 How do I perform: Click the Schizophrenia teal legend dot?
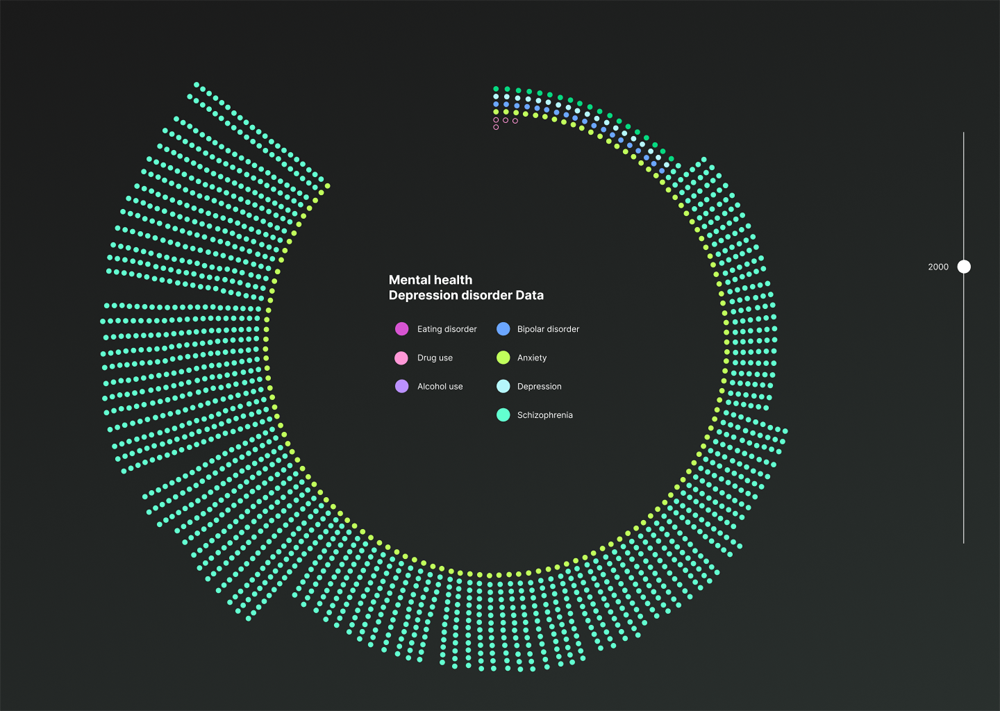point(503,415)
